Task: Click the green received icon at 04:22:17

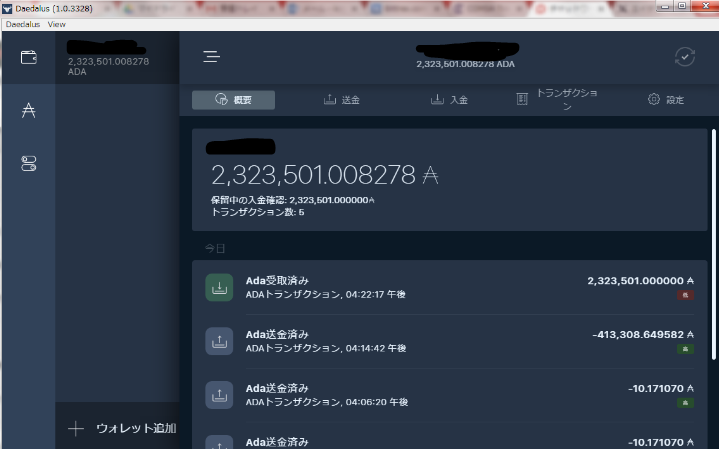Action: point(219,288)
